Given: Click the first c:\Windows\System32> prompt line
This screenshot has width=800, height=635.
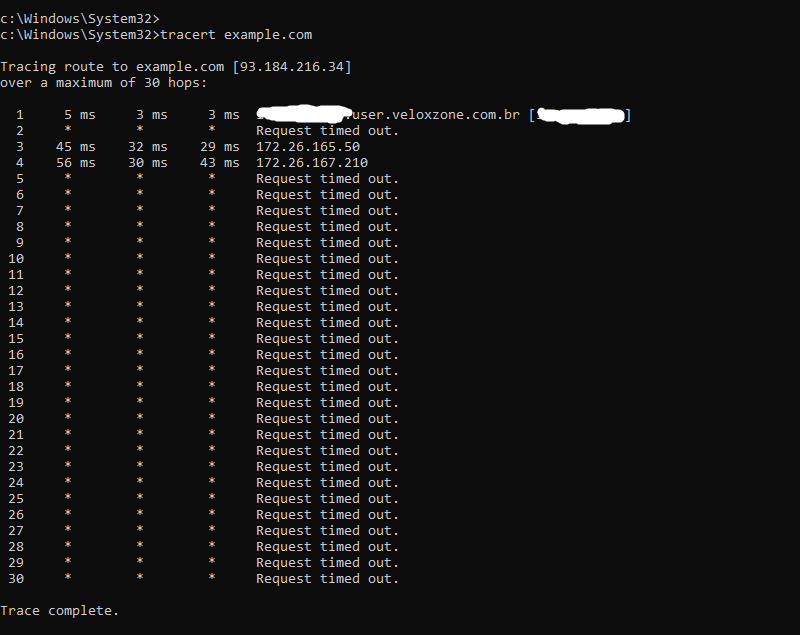Looking at the screenshot, I should click(79, 19).
